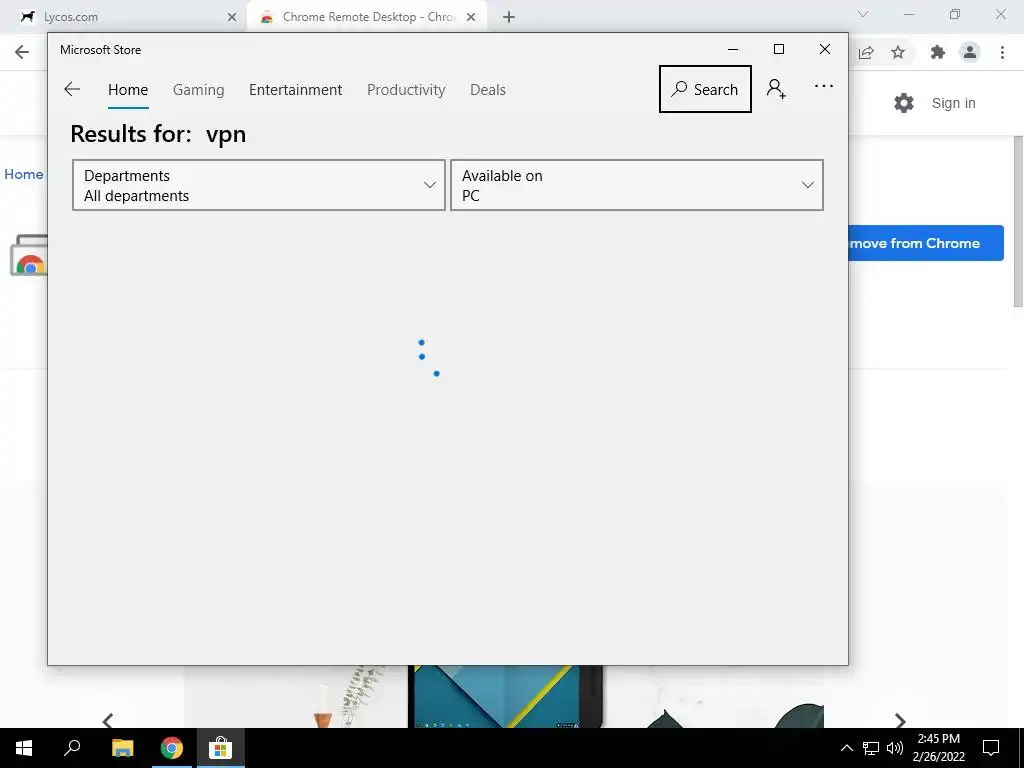Show previous screenshot in web store carousel
This screenshot has width=1024, height=768.
coord(108,720)
